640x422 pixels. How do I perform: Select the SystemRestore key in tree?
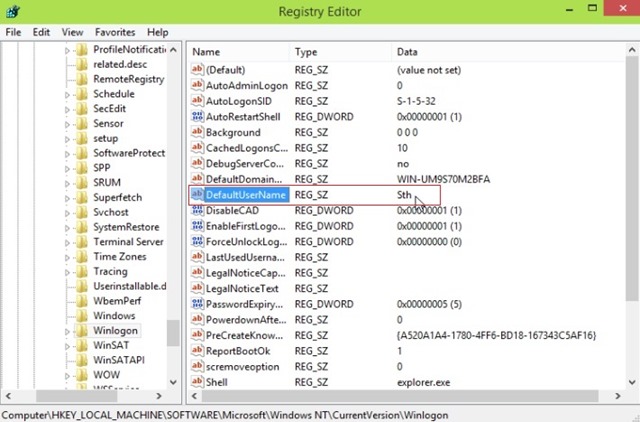126,227
